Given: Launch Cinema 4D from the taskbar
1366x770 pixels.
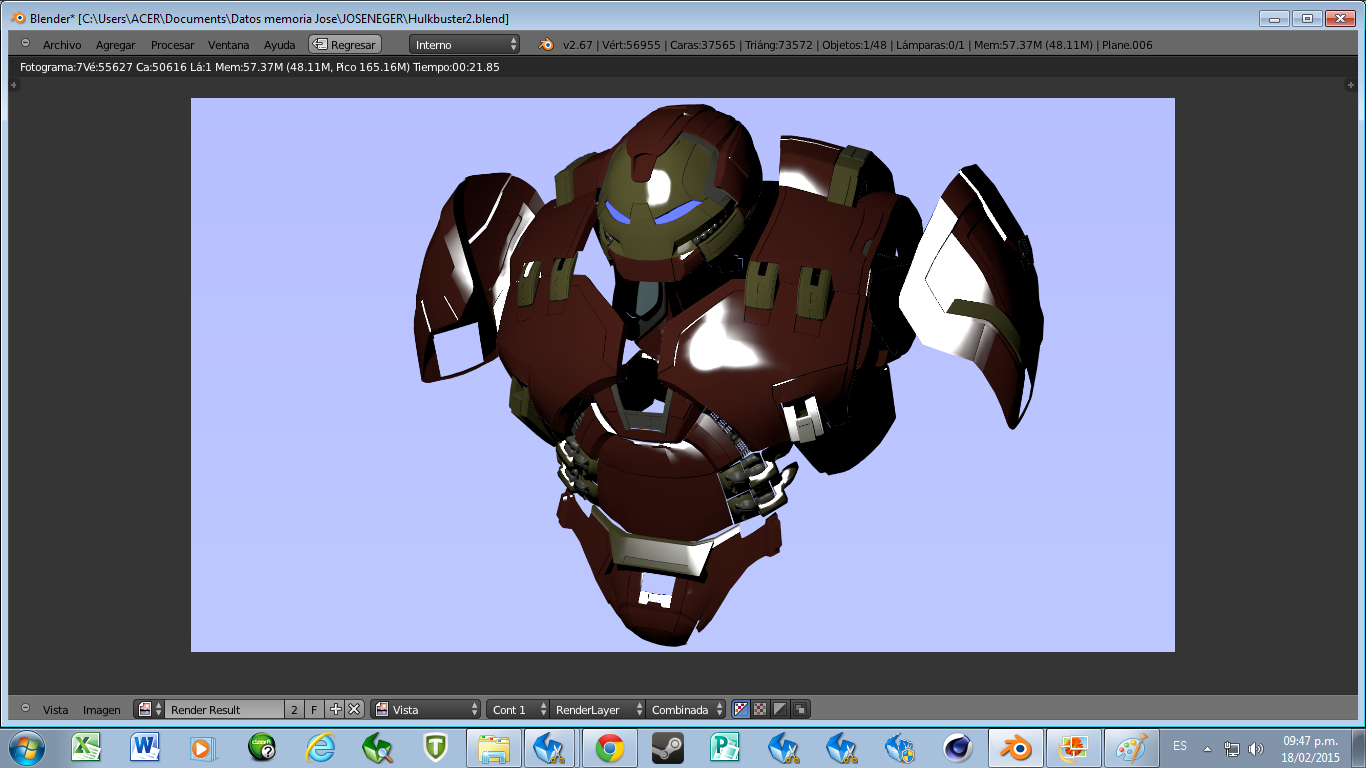Looking at the screenshot, I should pos(958,747).
